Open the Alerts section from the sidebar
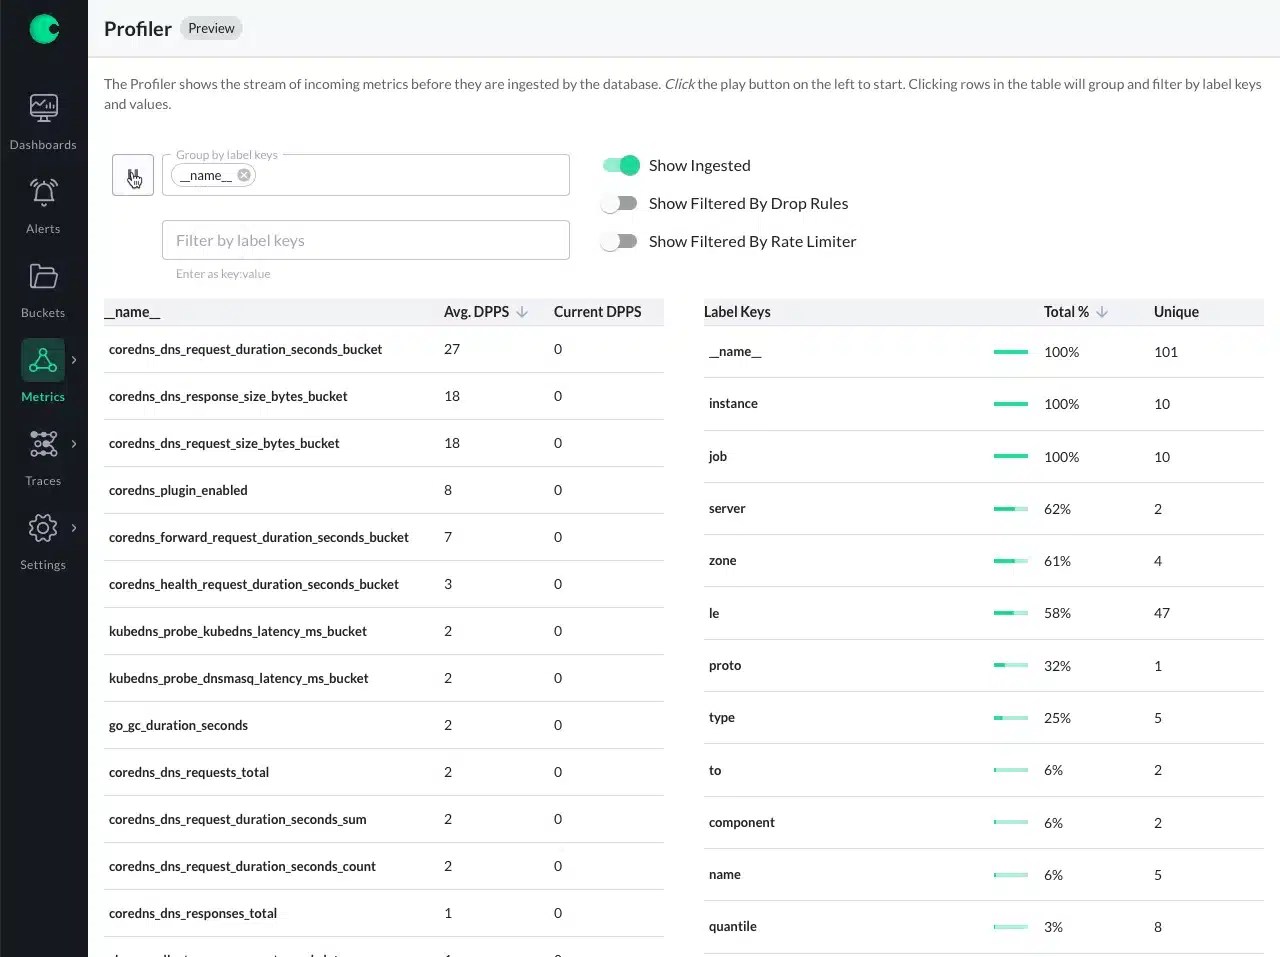Viewport: 1280px width, 957px height. pyautogui.click(x=43, y=203)
